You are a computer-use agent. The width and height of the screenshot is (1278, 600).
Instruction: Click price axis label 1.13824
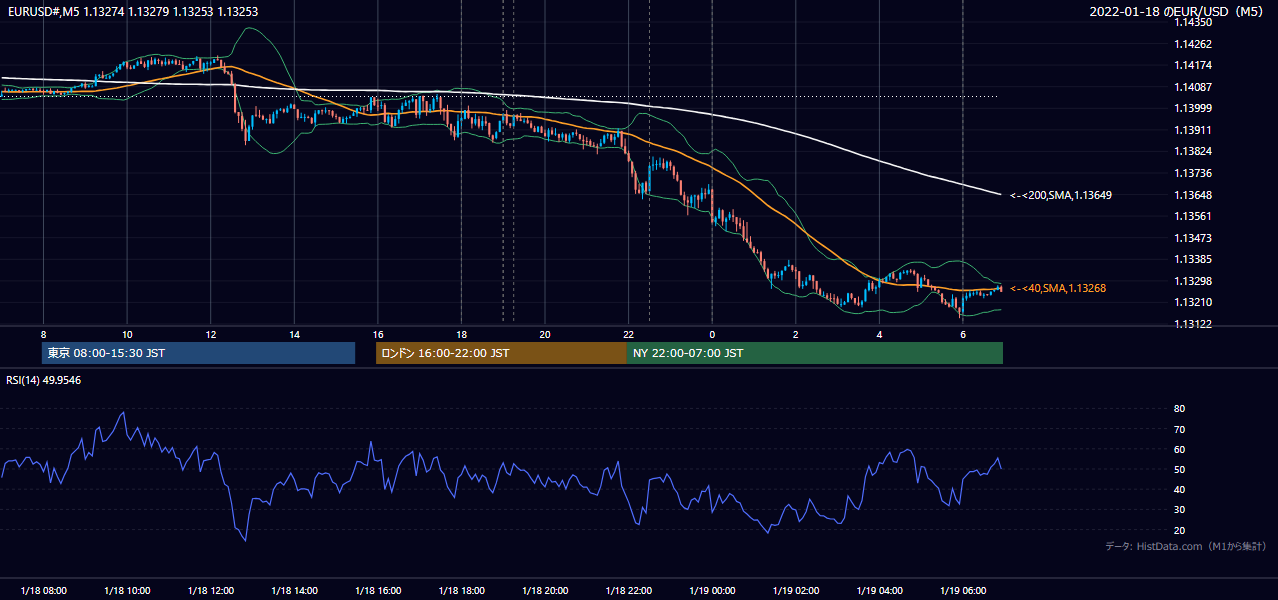point(1193,152)
